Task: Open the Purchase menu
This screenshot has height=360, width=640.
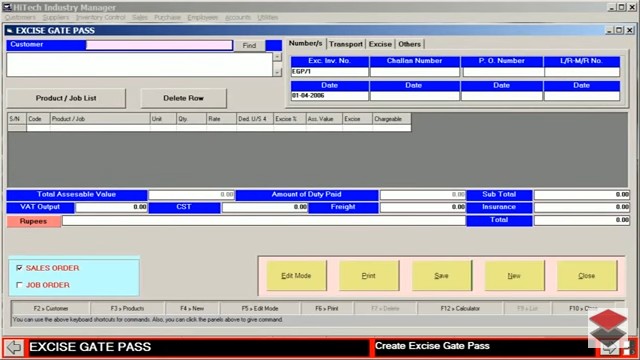Action: [x=167, y=18]
